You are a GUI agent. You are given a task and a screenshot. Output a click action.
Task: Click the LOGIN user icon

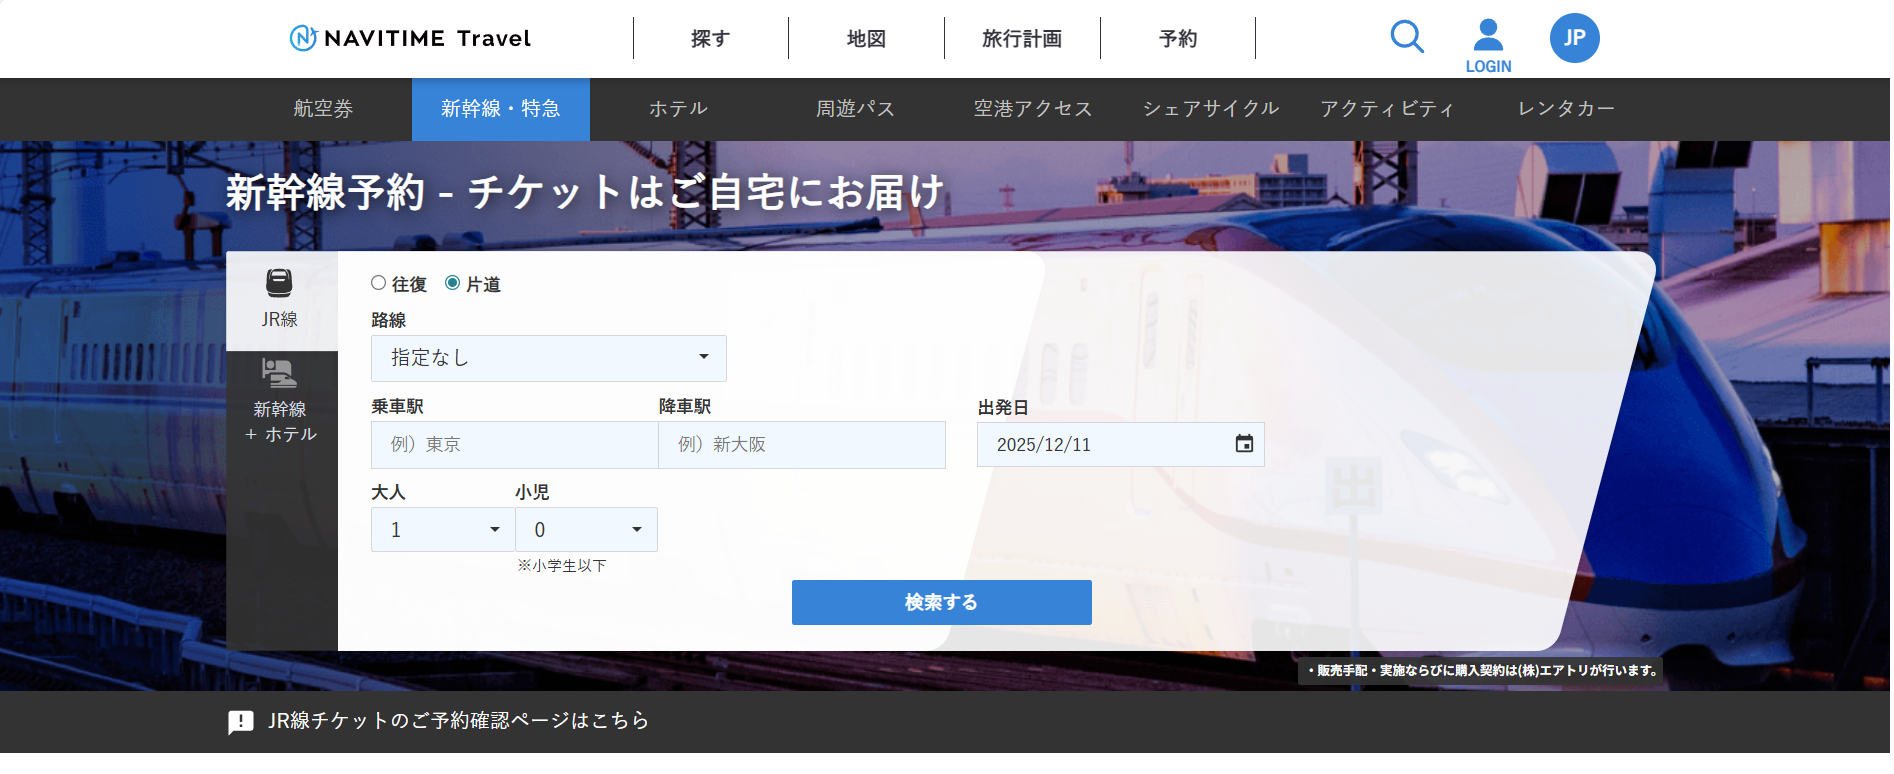pyautogui.click(x=1488, y=37)
